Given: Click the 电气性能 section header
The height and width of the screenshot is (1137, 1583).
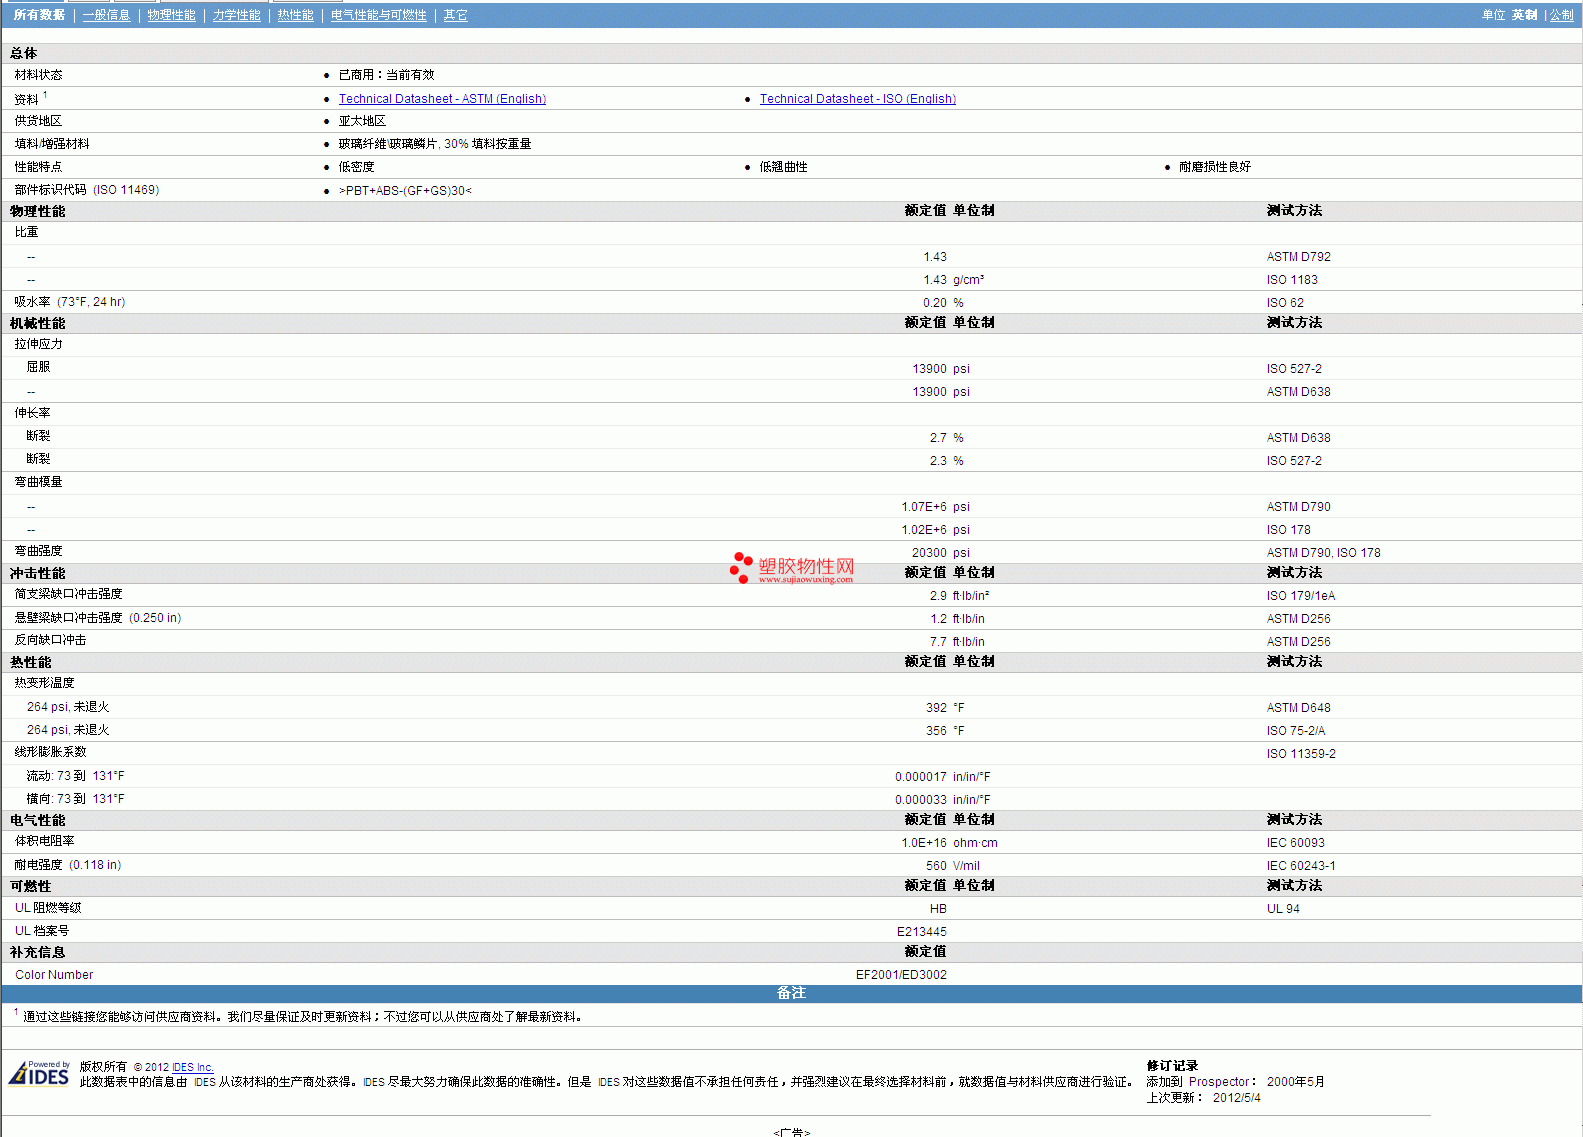Looking at the screenshot, I should pos(38,820).
